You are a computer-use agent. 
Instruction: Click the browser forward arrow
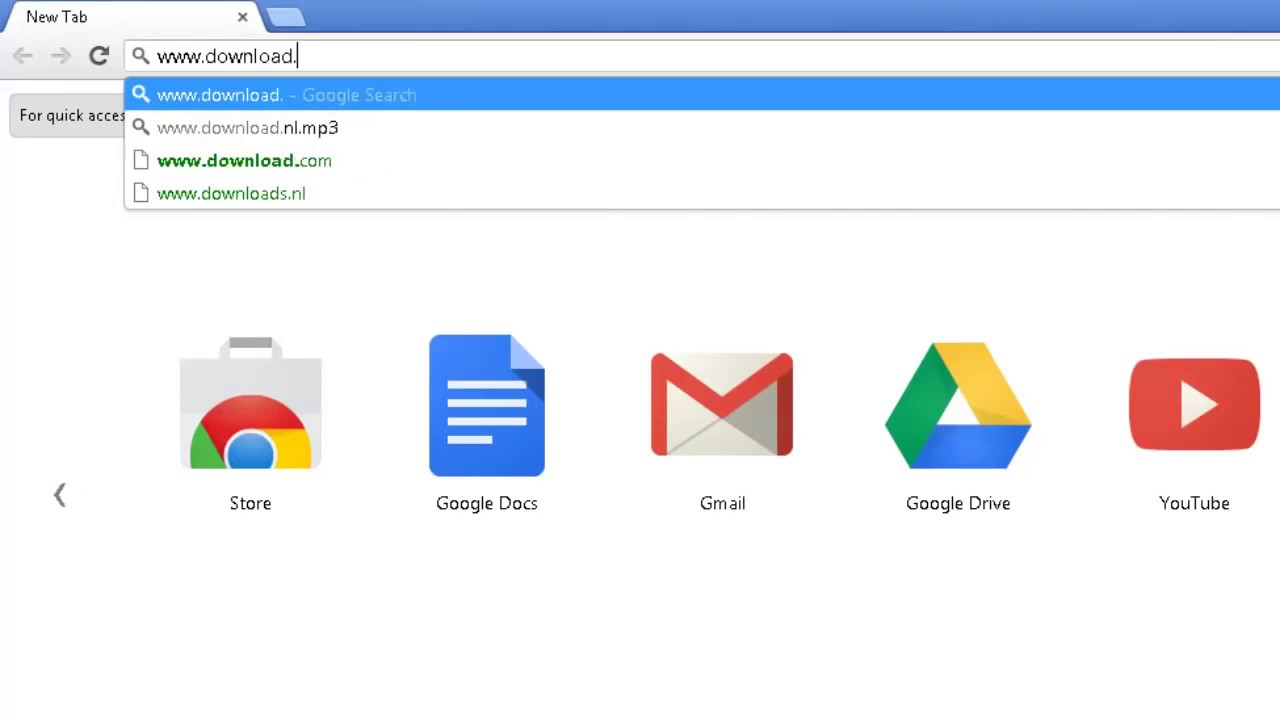click(61, 56)
